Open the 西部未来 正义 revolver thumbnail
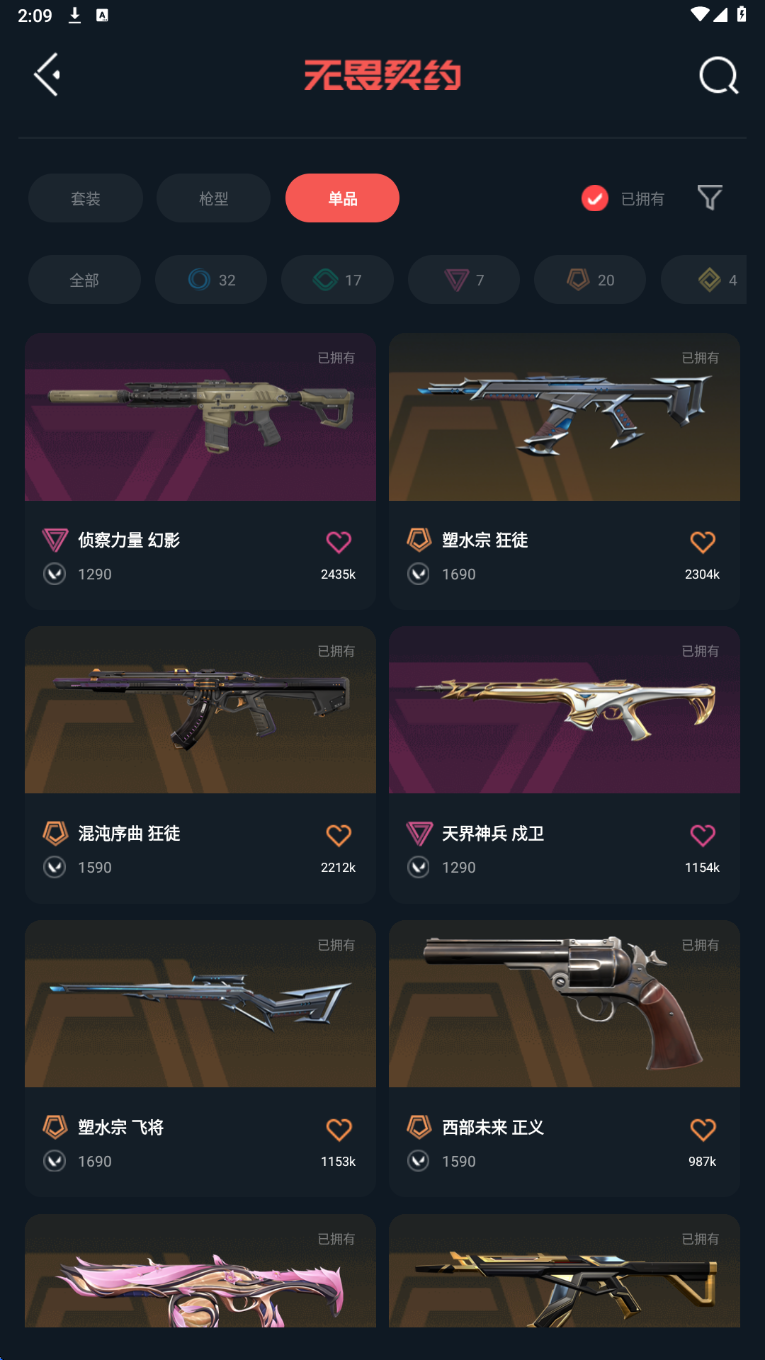 click(x=564, y=1004)
